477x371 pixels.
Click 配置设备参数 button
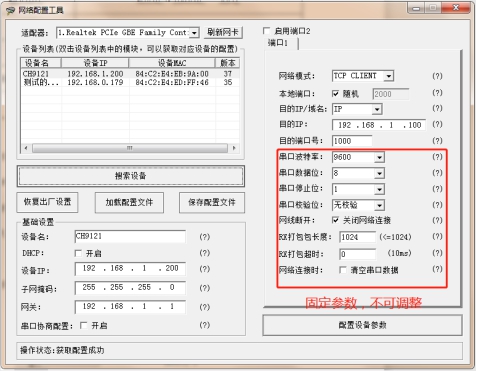click(362, 325)
